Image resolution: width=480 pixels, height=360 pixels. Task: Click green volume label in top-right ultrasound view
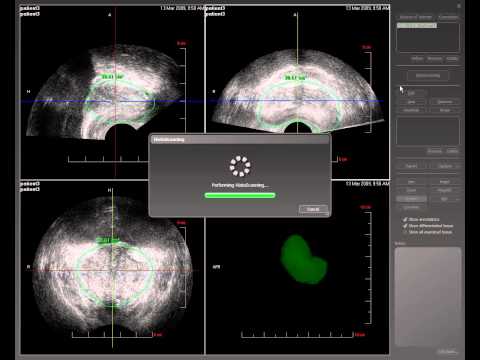coord(295,78)
